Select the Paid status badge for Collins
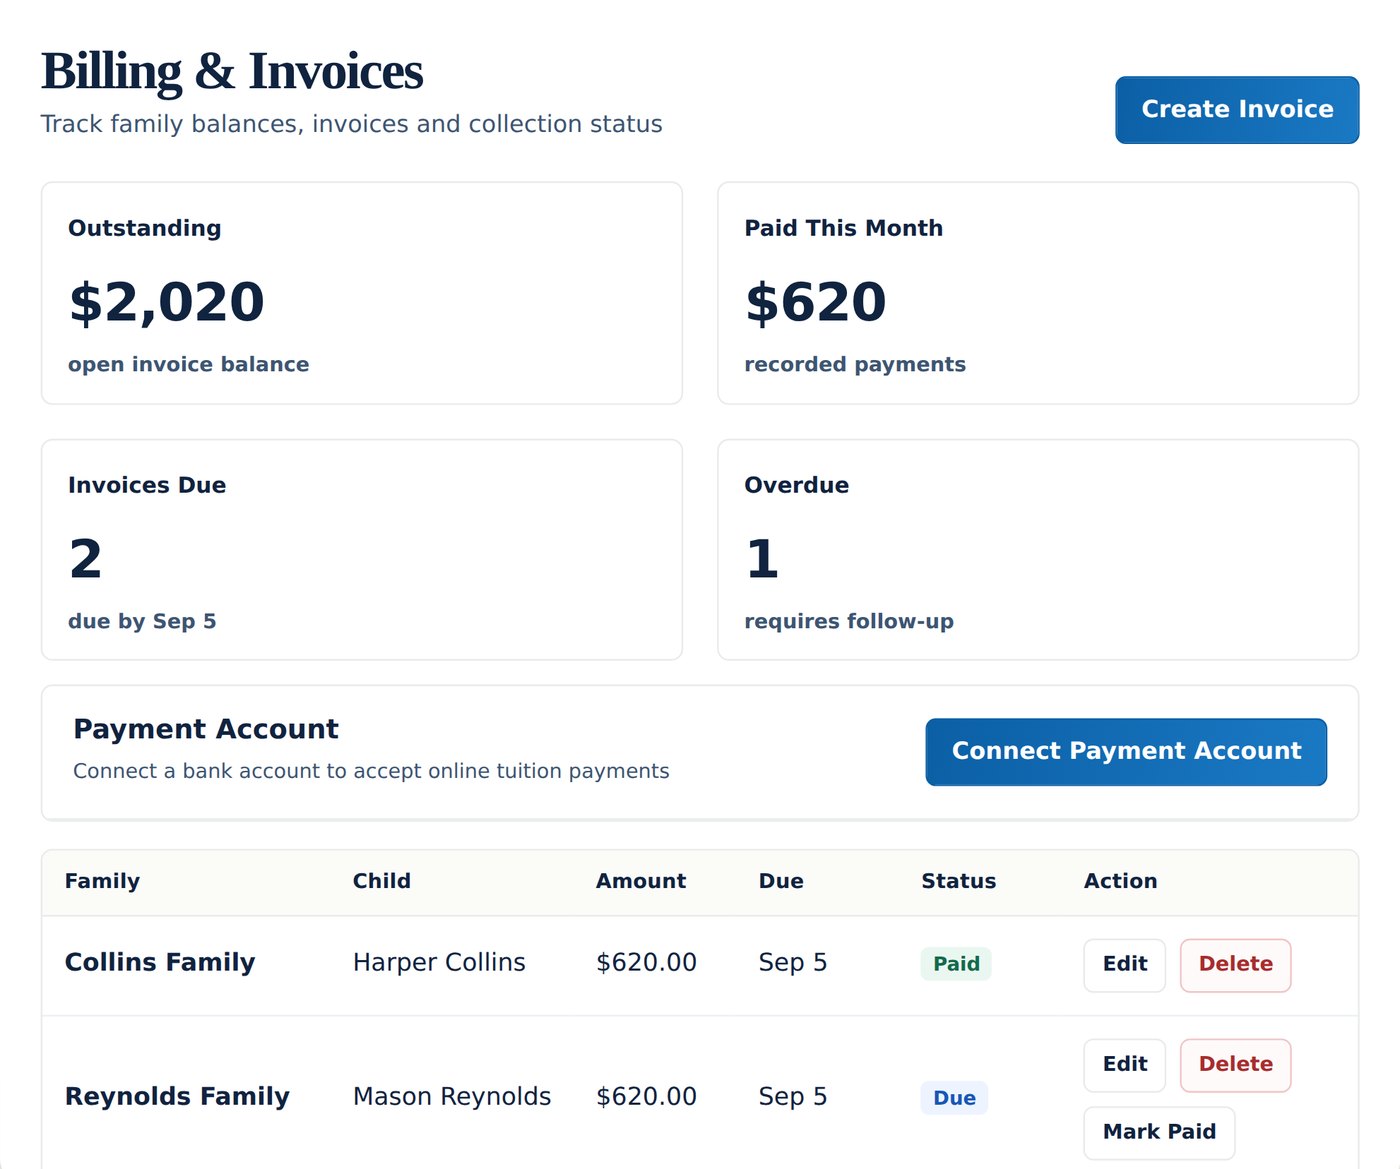 (x=956, y=964)
